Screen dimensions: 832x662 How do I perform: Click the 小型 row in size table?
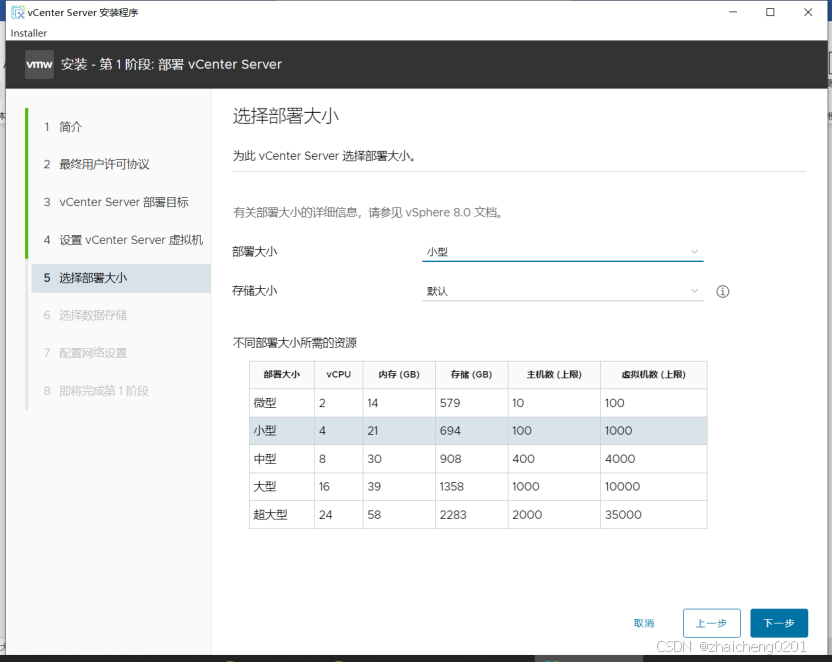(478, 431)
